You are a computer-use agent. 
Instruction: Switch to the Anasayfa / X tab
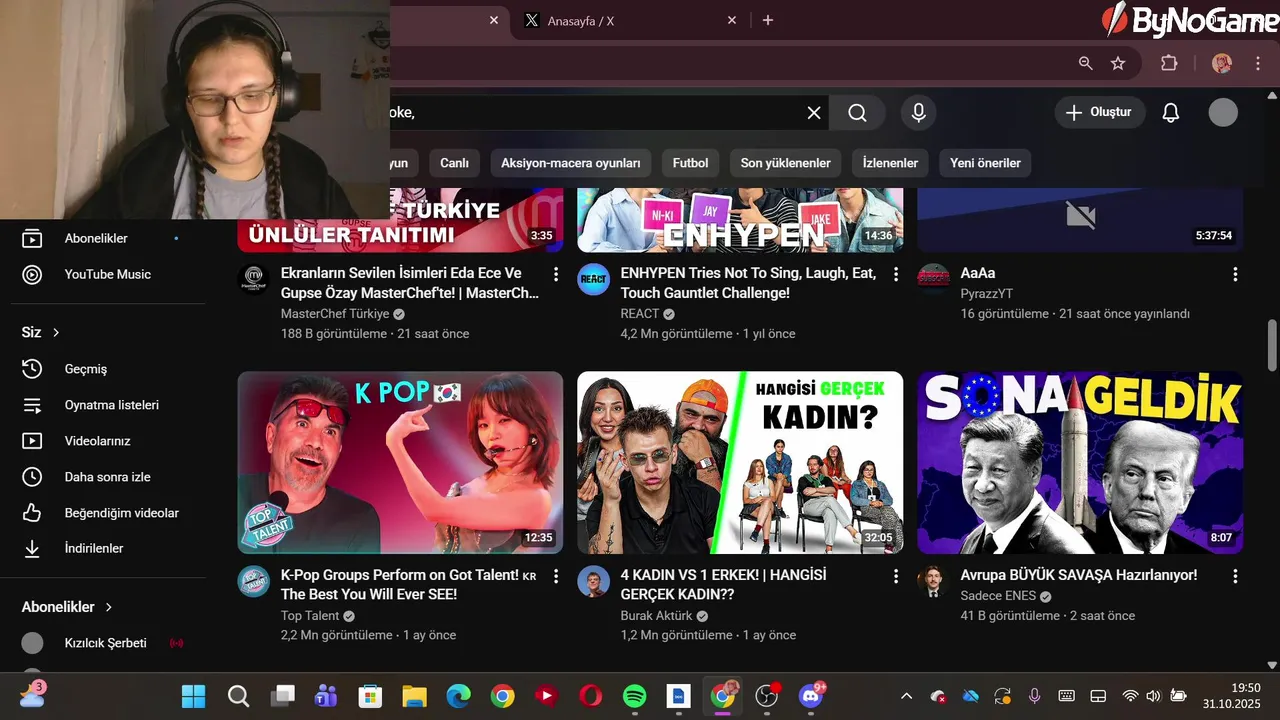(632, 20)
